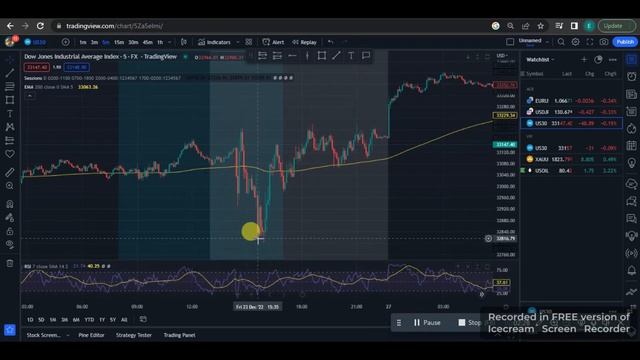Select the 15m timeframe

click(x=119, y=42)
